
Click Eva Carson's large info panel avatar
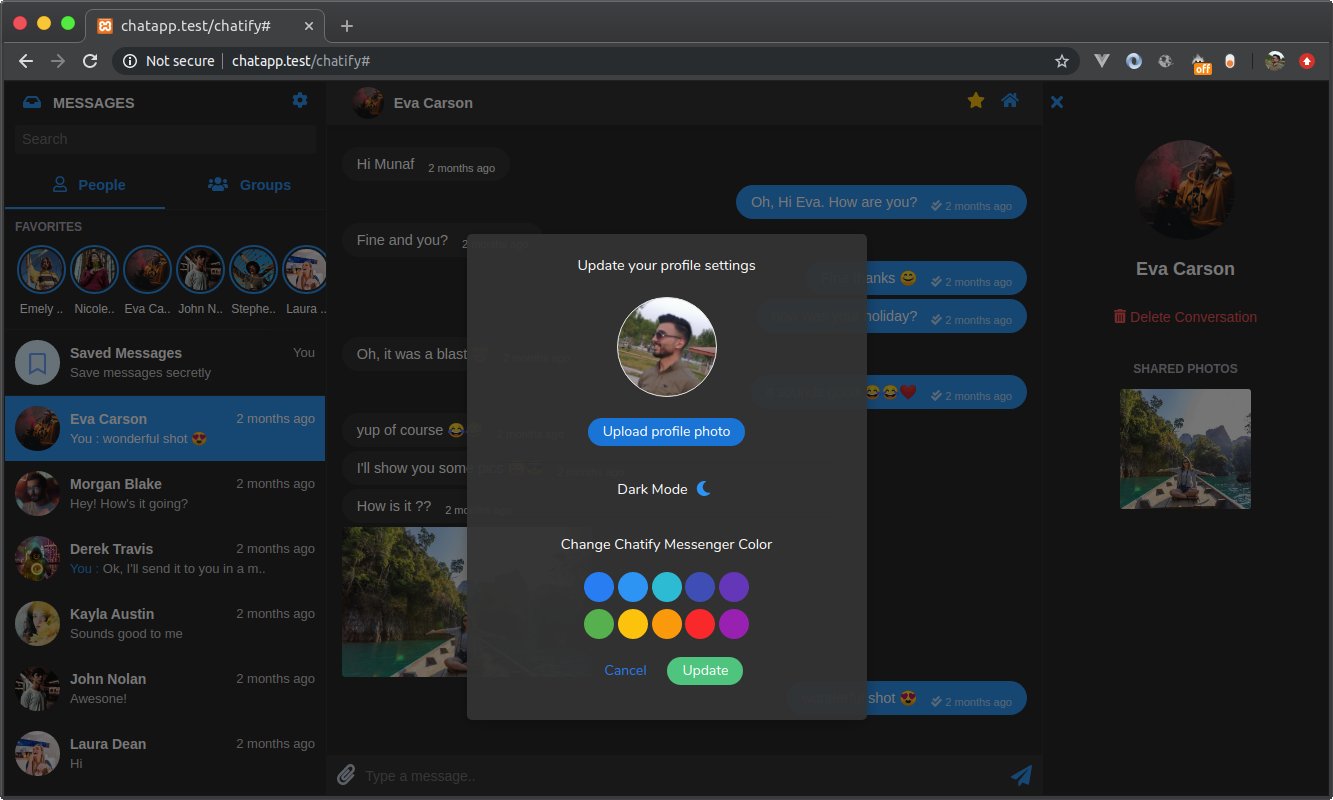click(x=1185, y=190)
